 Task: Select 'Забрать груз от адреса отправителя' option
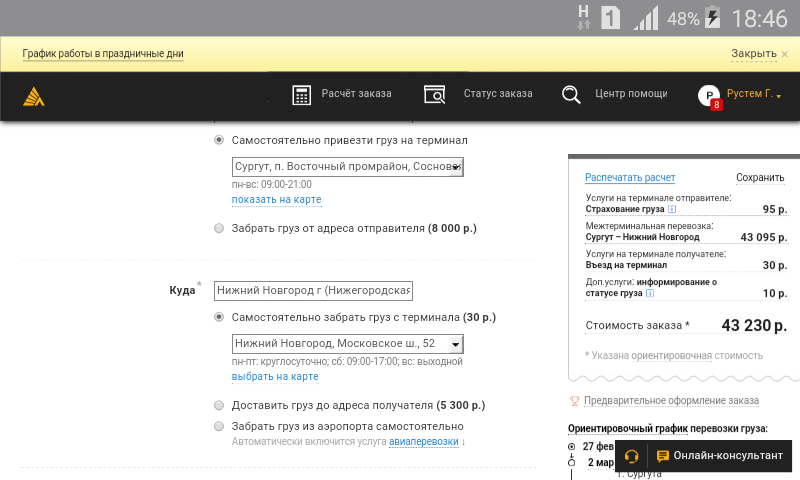pos(219,228)
